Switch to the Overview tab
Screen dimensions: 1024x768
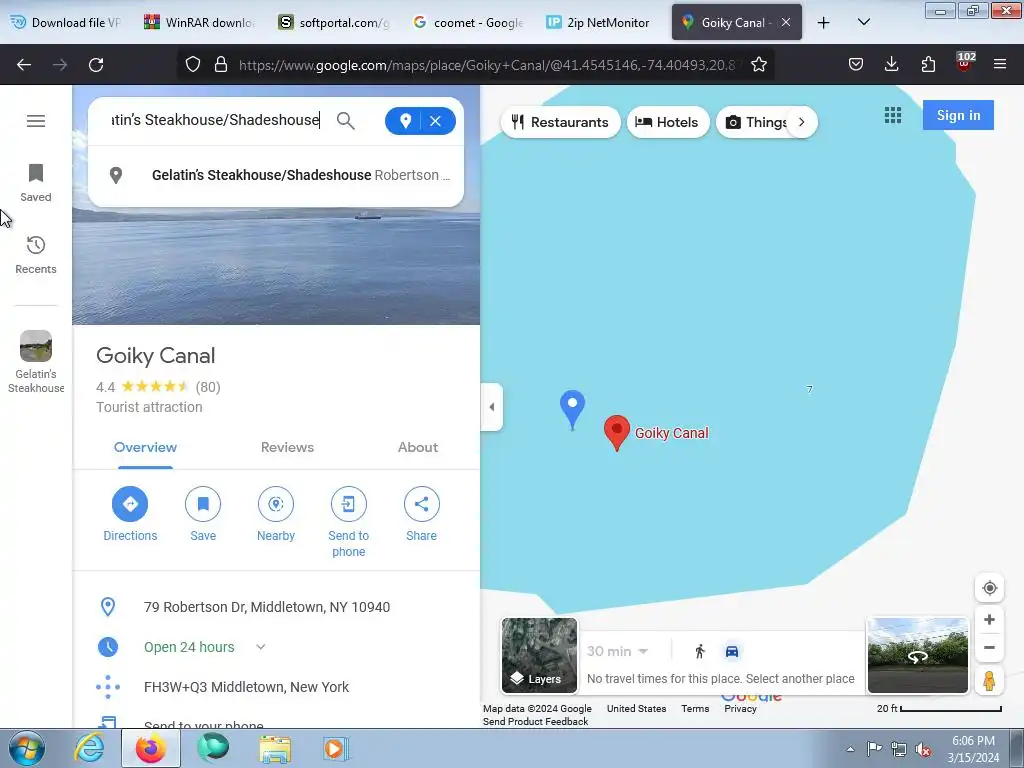[x=145, y=447]
